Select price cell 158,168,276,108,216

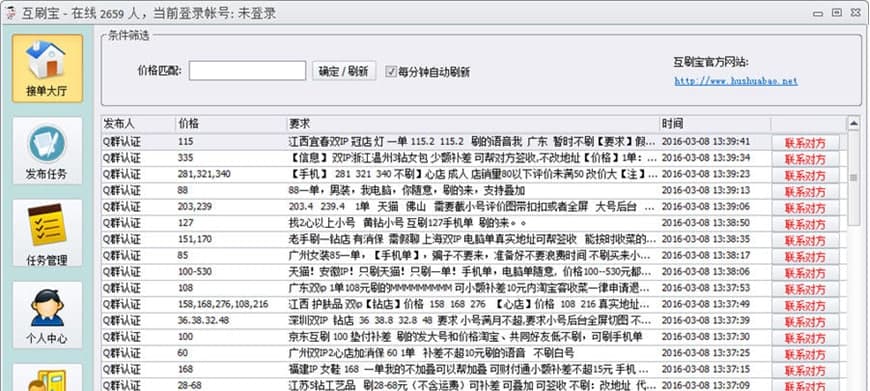(x=223, y=304)
